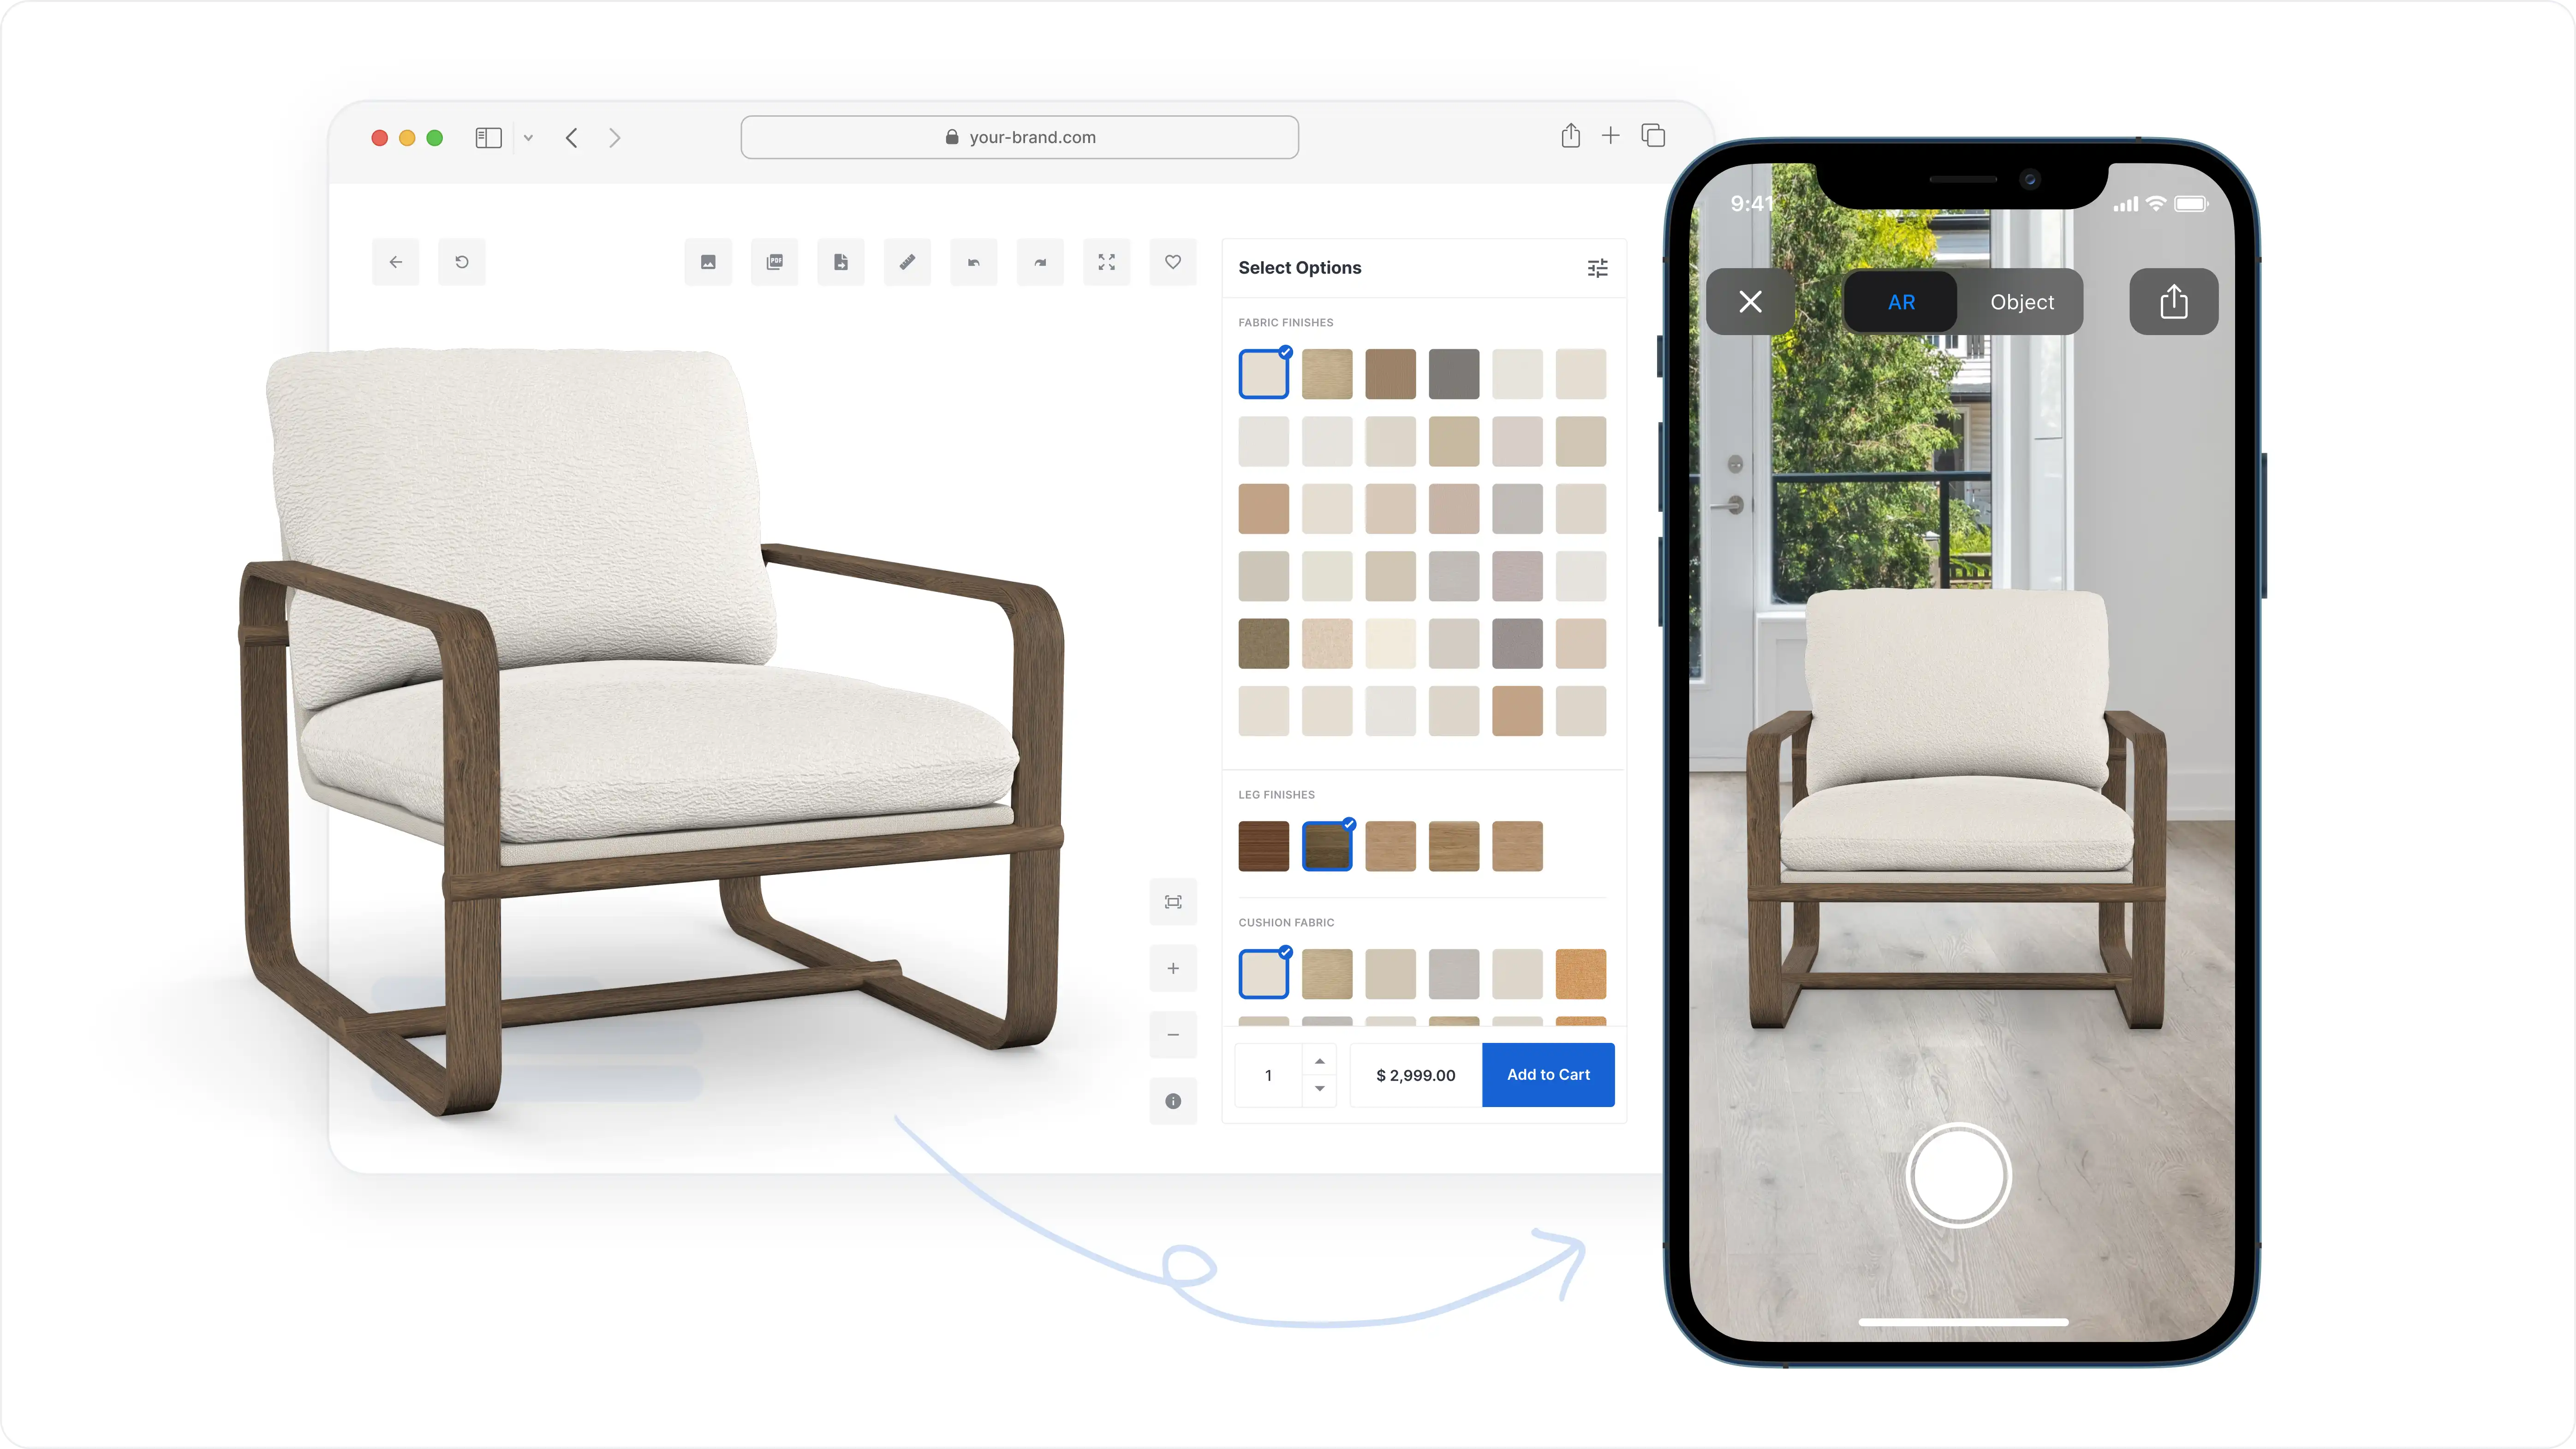Click the Select Options heading
The width and height of the screenshot is (2576, 1449).
click(x=1300, y=268)
